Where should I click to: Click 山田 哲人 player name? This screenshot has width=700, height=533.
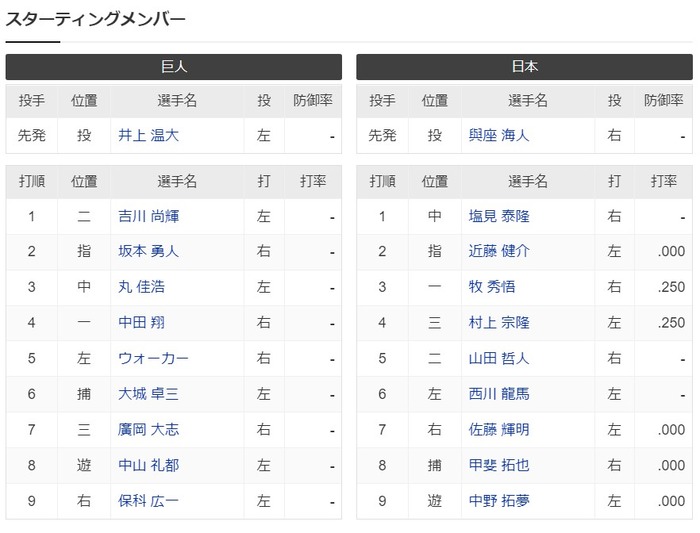coord(499,358)
